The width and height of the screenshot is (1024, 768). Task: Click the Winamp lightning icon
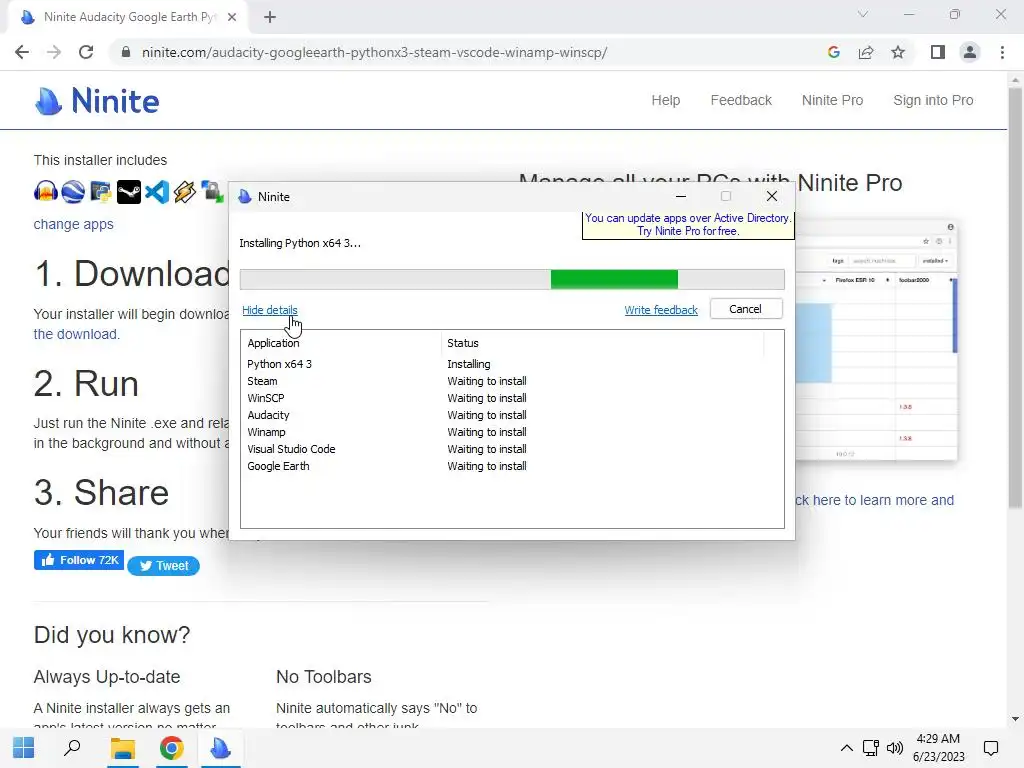pyautogui.click(x=185, y=191)
